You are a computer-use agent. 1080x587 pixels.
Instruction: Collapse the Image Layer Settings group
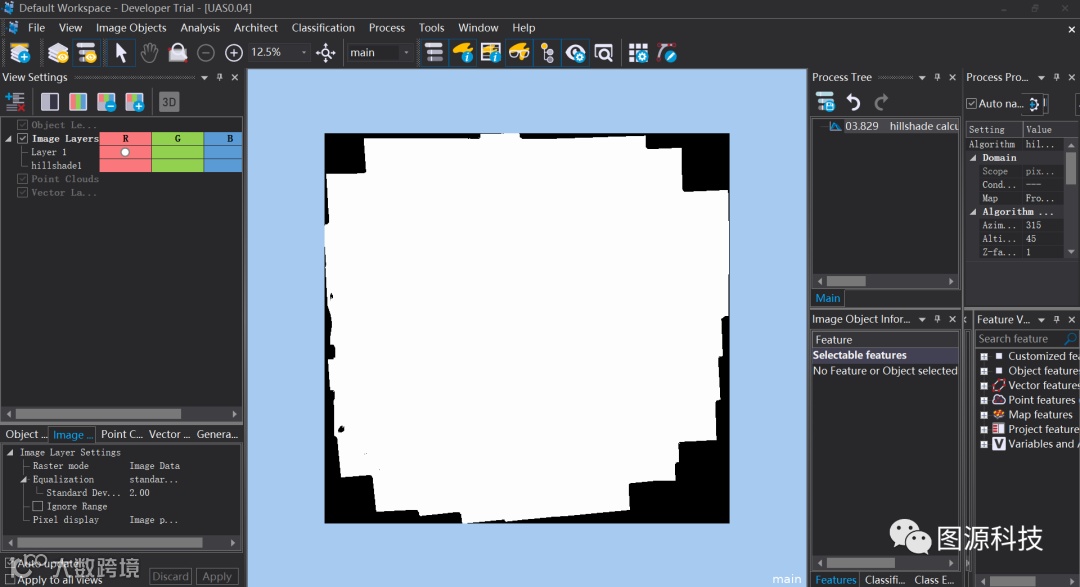10,453
